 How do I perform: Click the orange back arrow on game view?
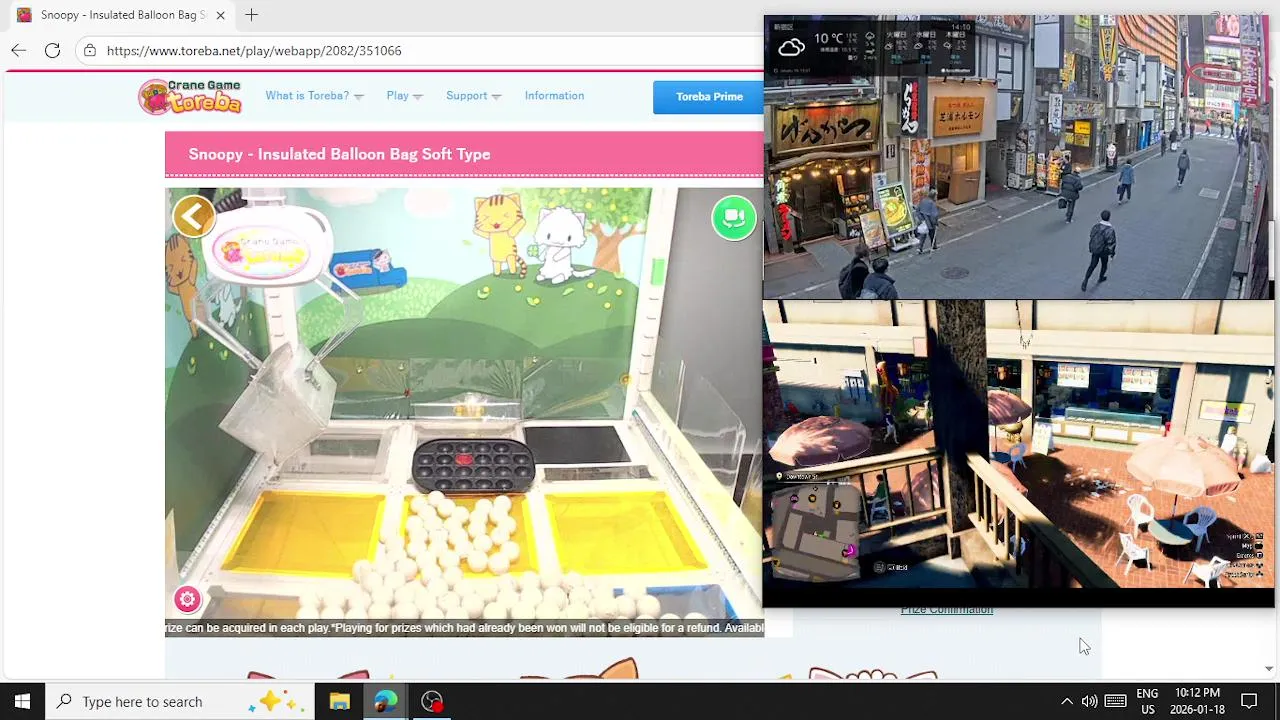click(194, 216)
